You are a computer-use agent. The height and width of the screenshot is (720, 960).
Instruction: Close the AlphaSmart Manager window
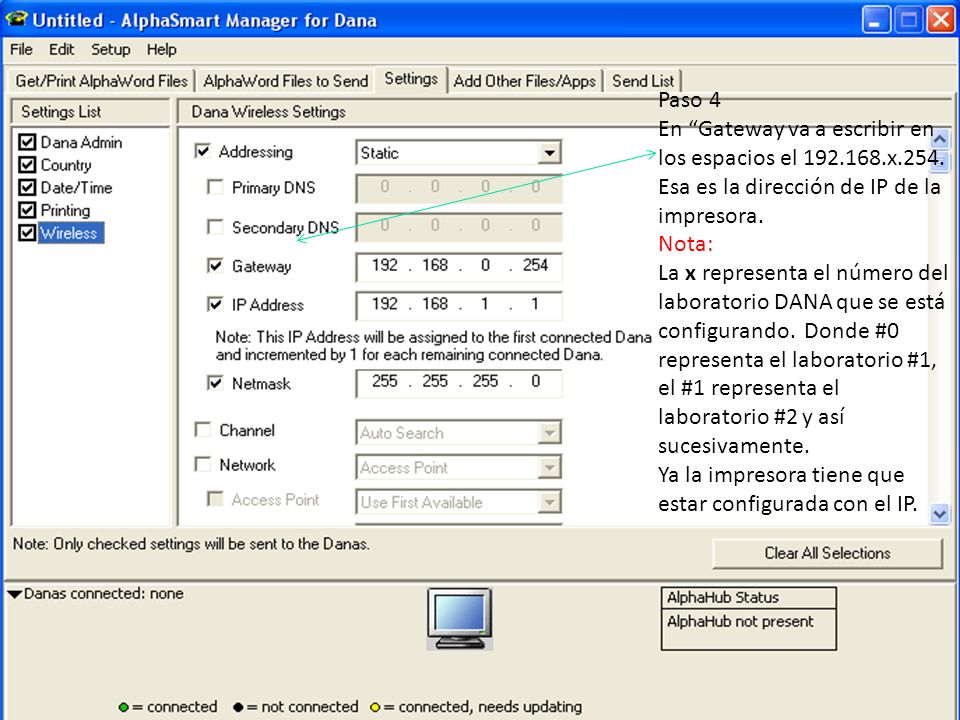pos(940,20)
